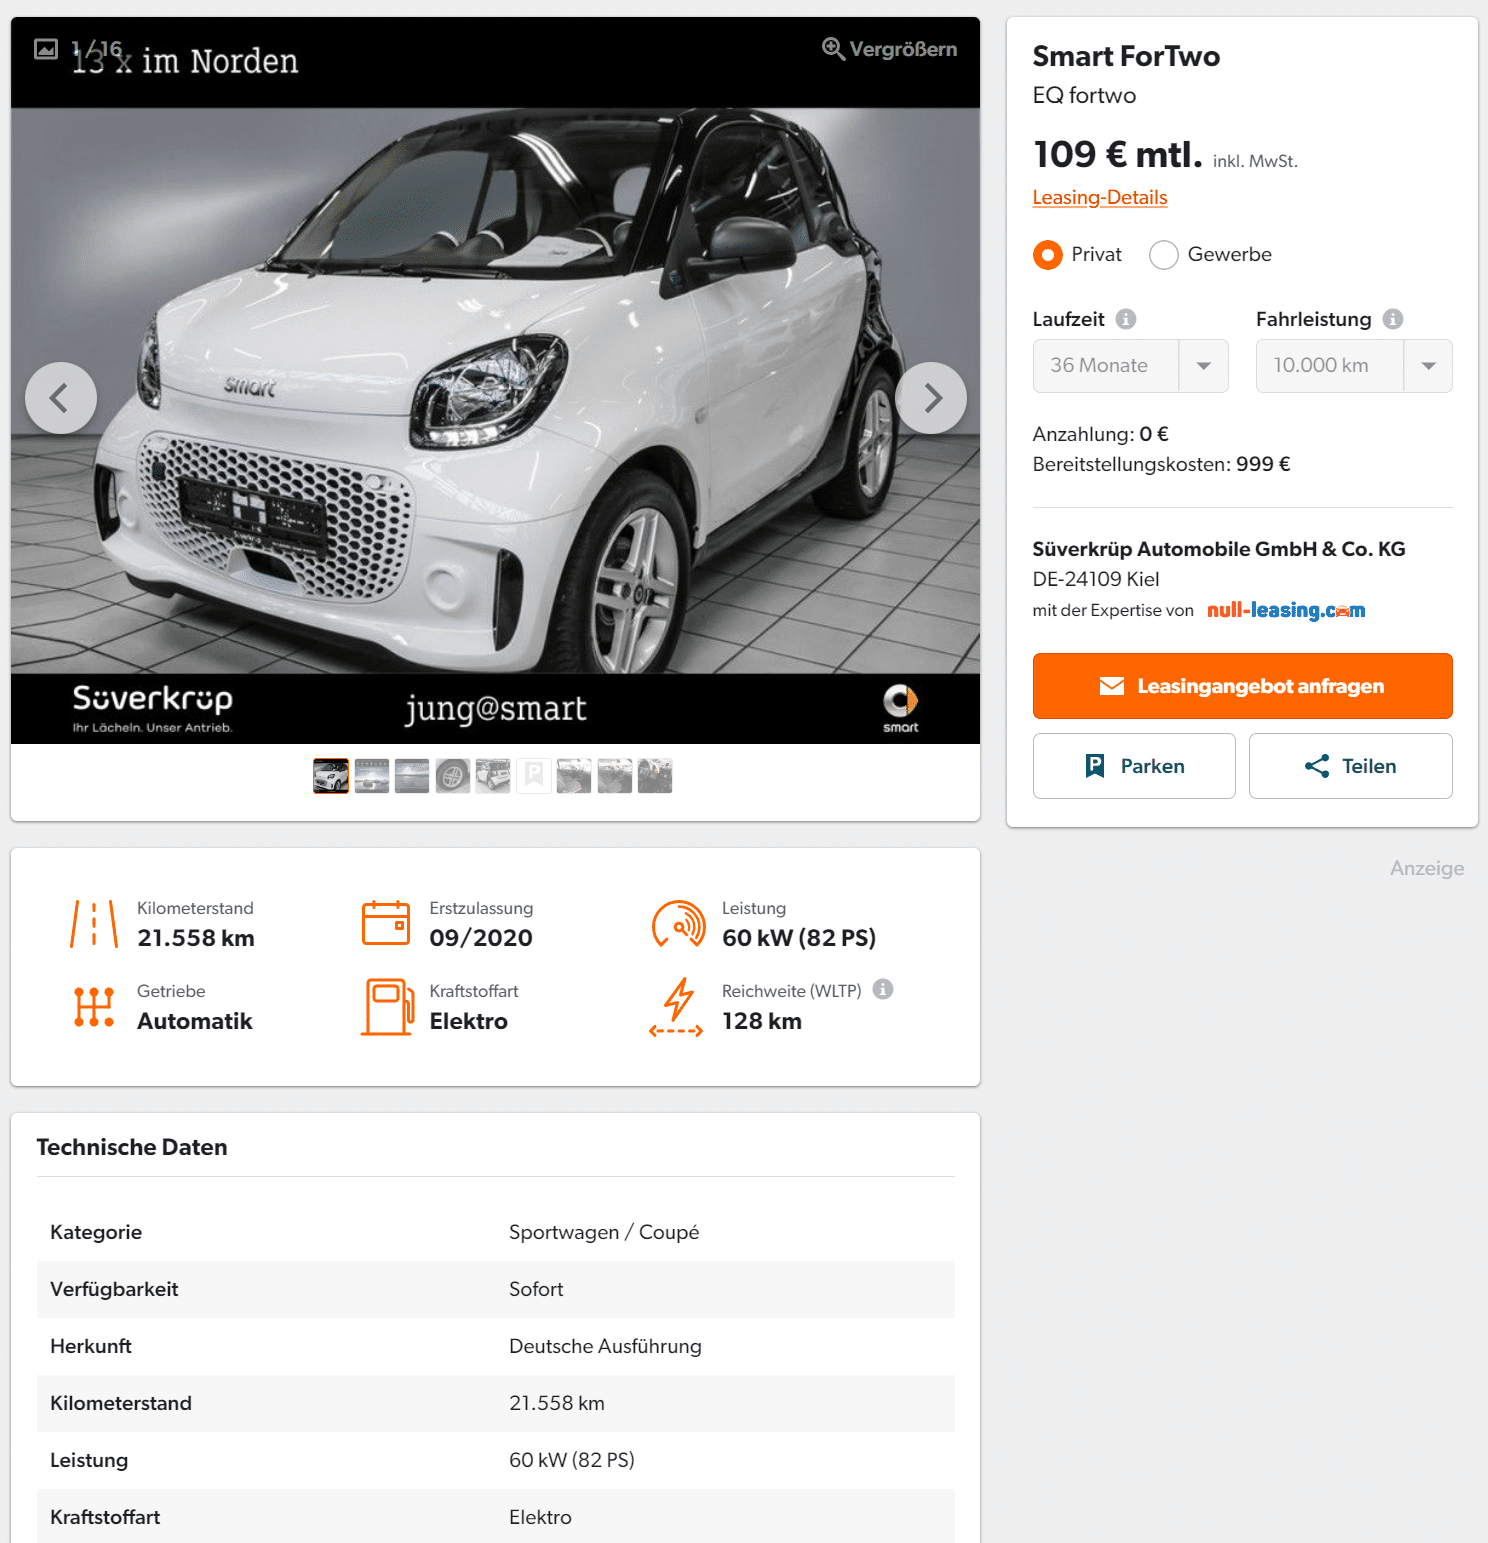Click the Reichweite (WLTP) info icon

[883, 989]
